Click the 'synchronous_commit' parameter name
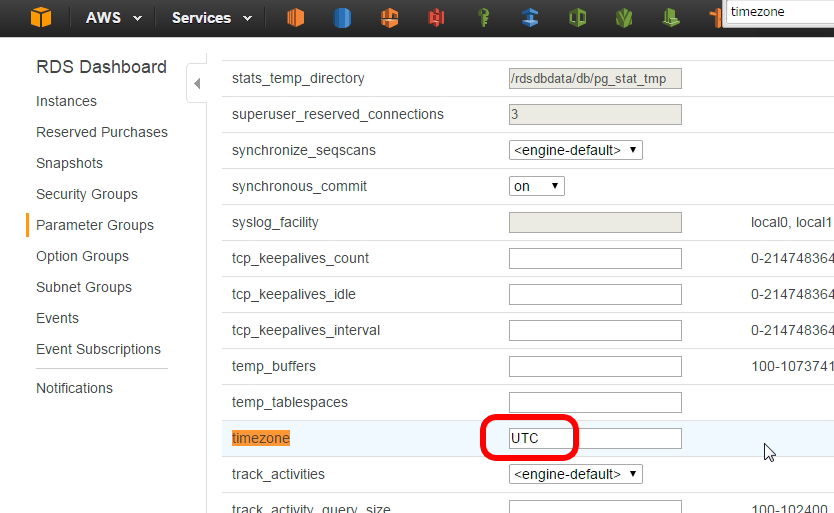834x513 pixels. click(299, 186)
